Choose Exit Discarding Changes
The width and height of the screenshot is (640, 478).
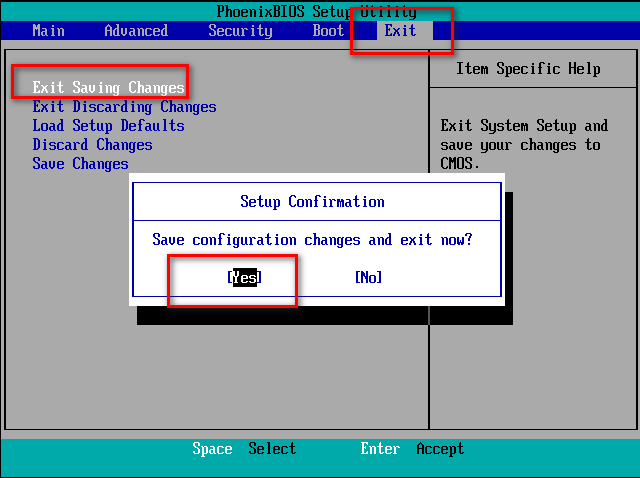pyautogui.click(x=124, y=107)
